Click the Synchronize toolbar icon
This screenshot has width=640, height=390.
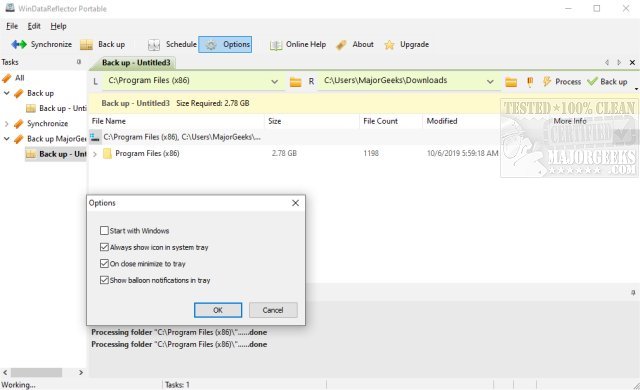click(19, 44)
